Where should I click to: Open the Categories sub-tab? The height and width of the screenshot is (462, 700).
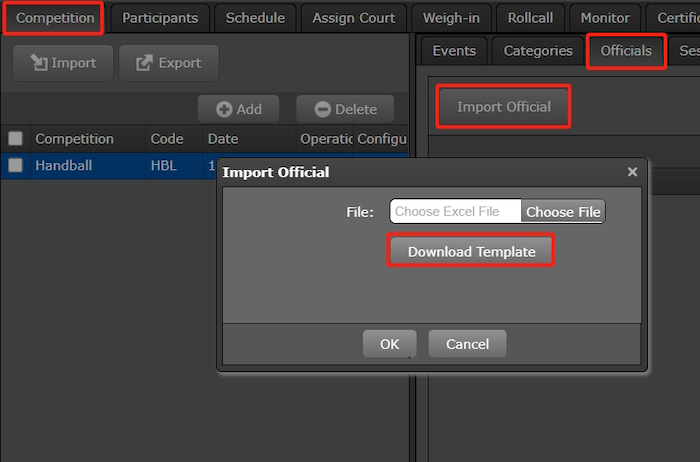click(538, 51)
